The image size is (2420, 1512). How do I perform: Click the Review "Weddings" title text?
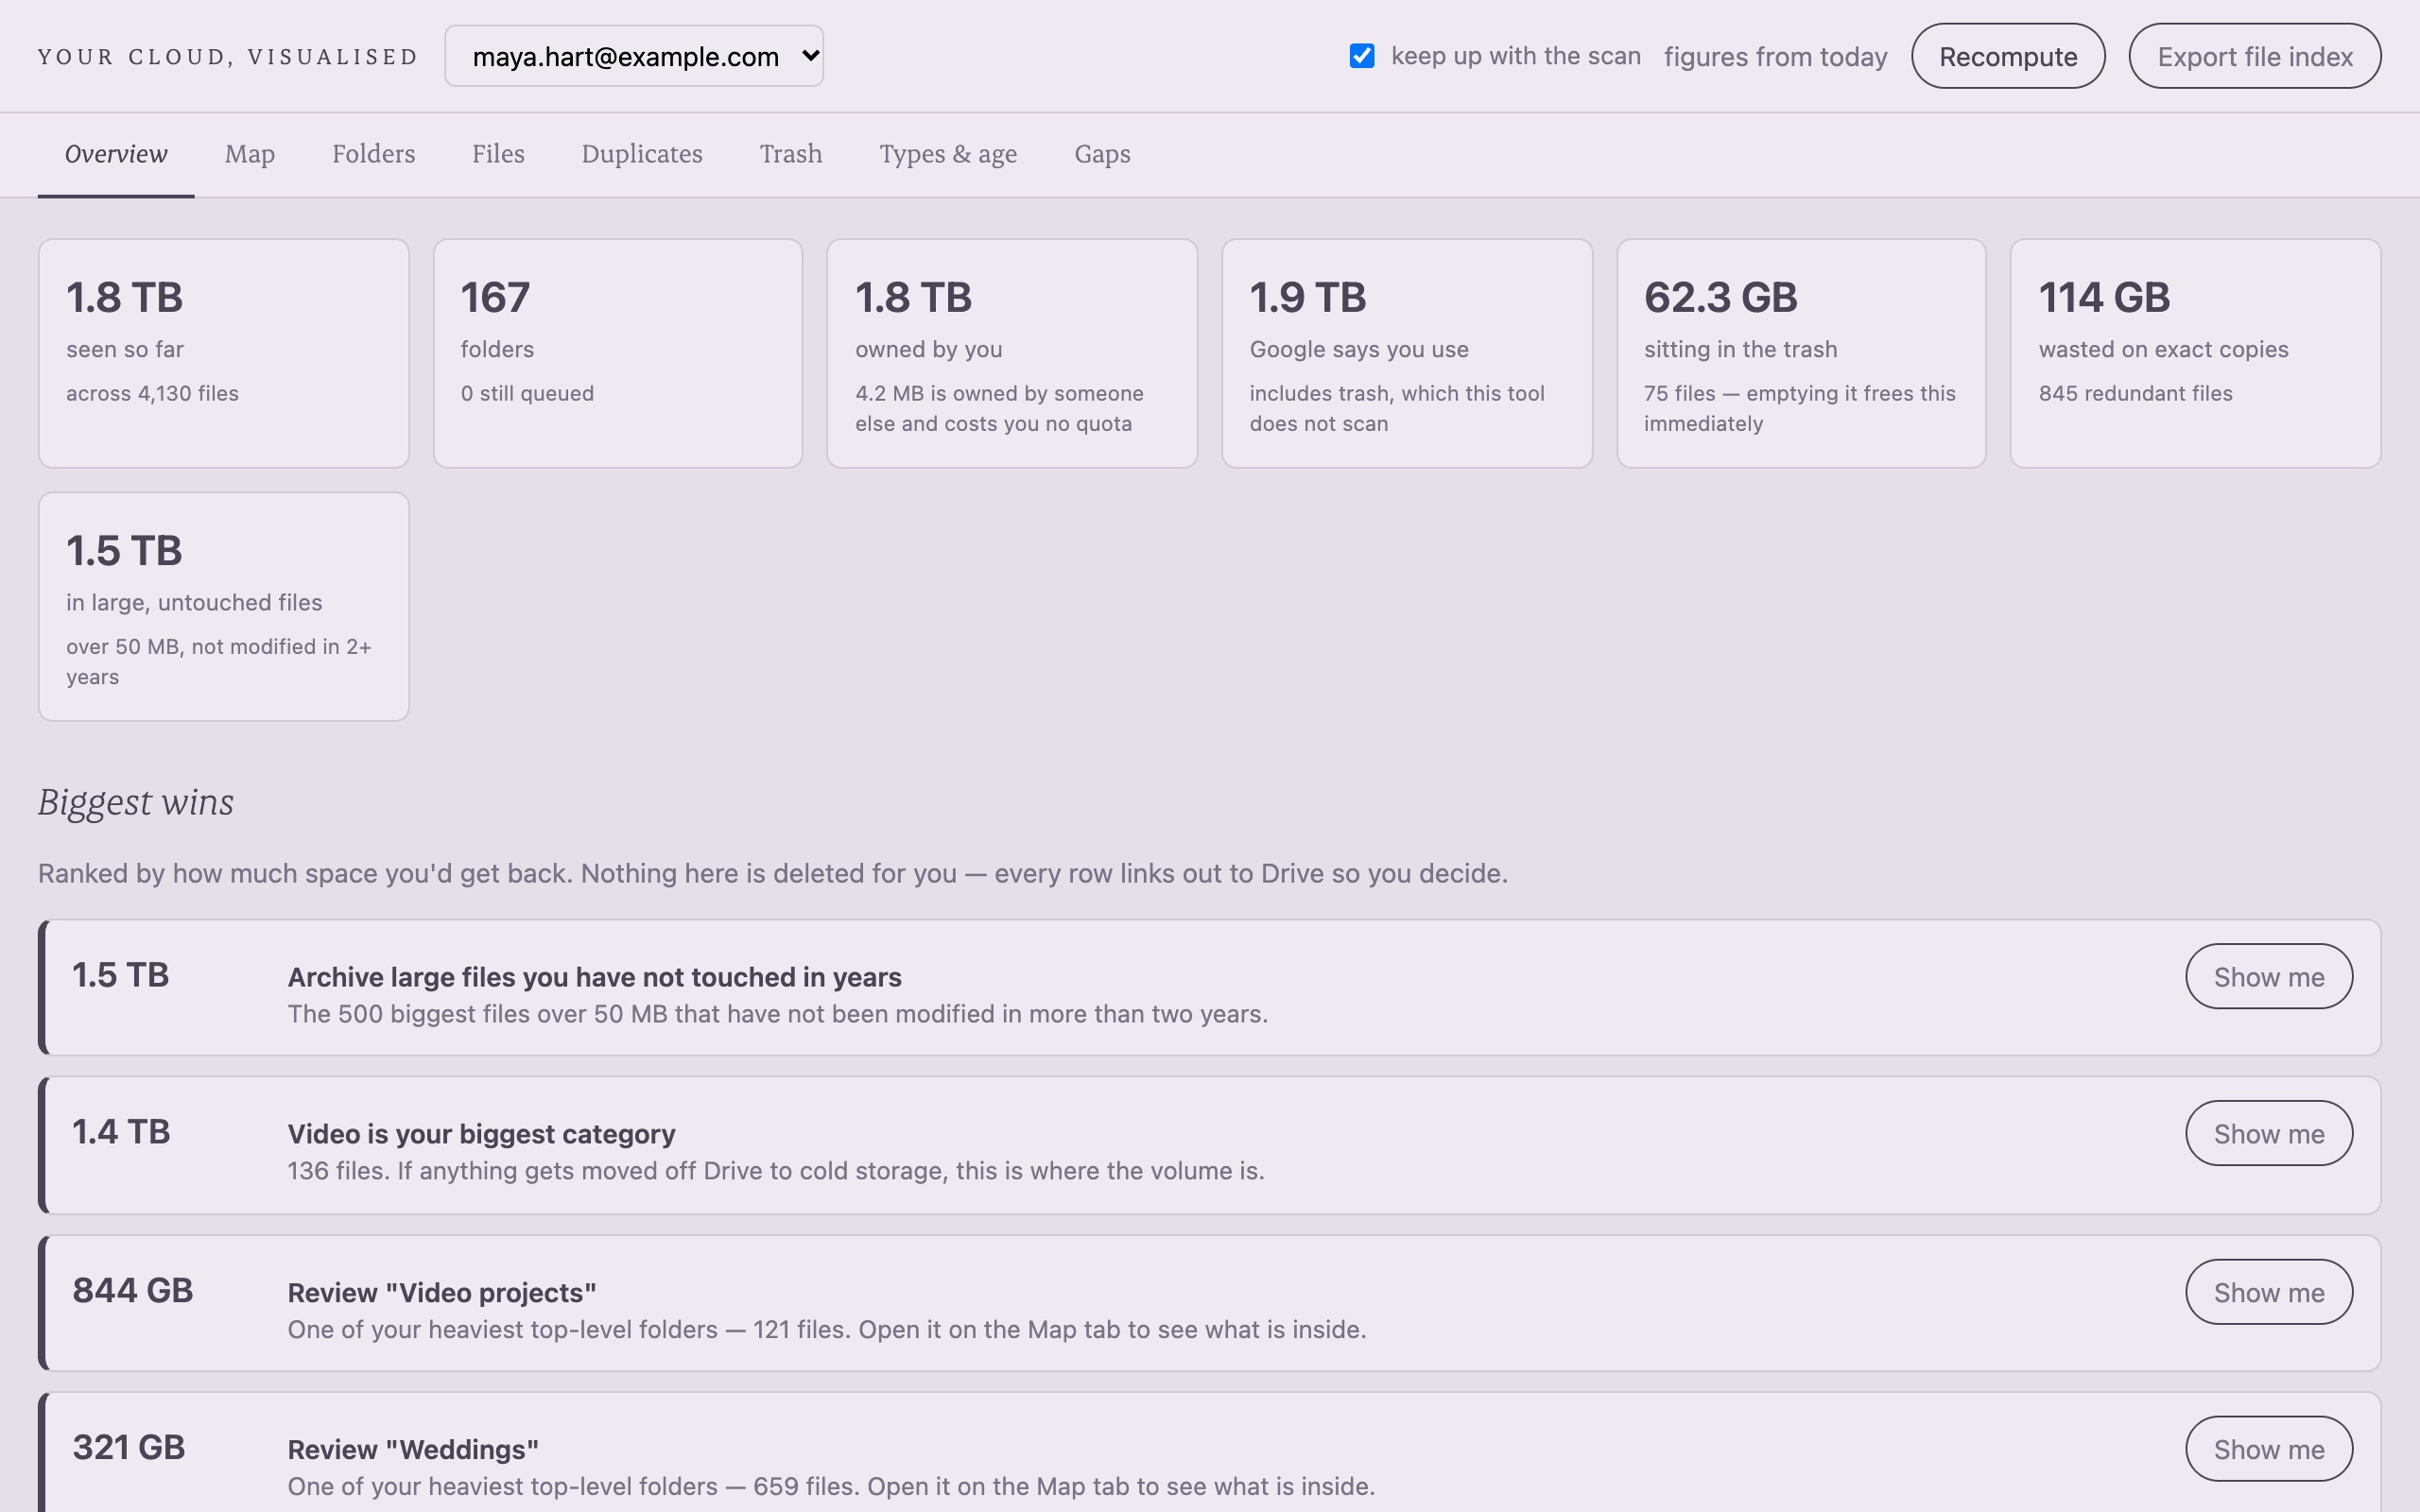pyautogui.click(x=413, y=1449)
